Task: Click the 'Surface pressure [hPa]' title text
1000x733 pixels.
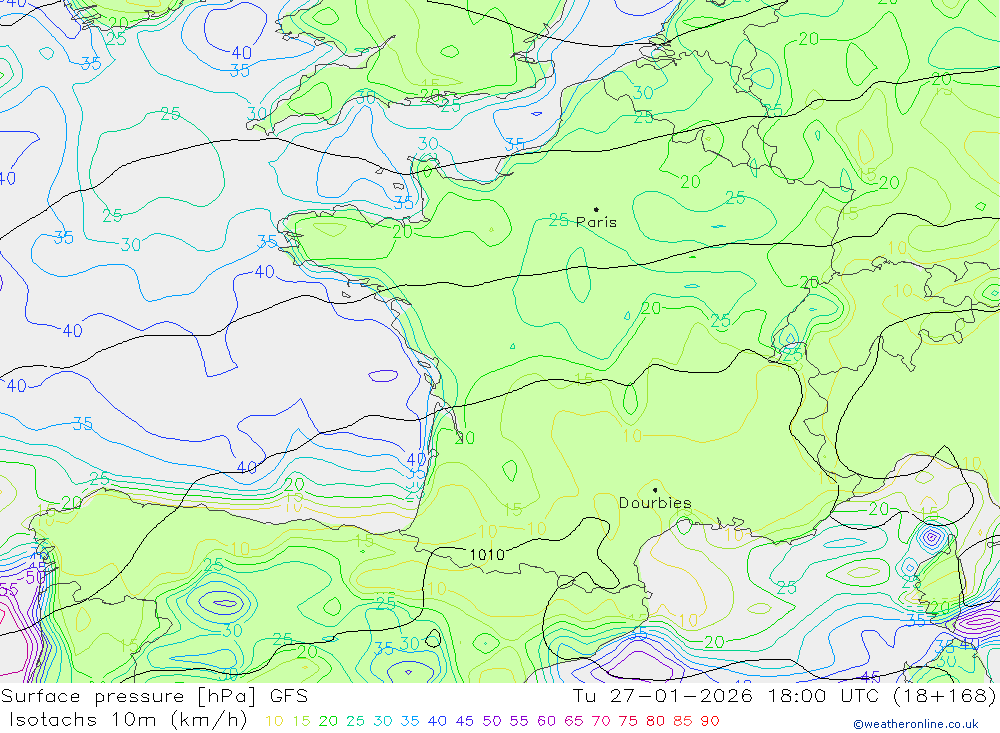Action: click(129, 696)
